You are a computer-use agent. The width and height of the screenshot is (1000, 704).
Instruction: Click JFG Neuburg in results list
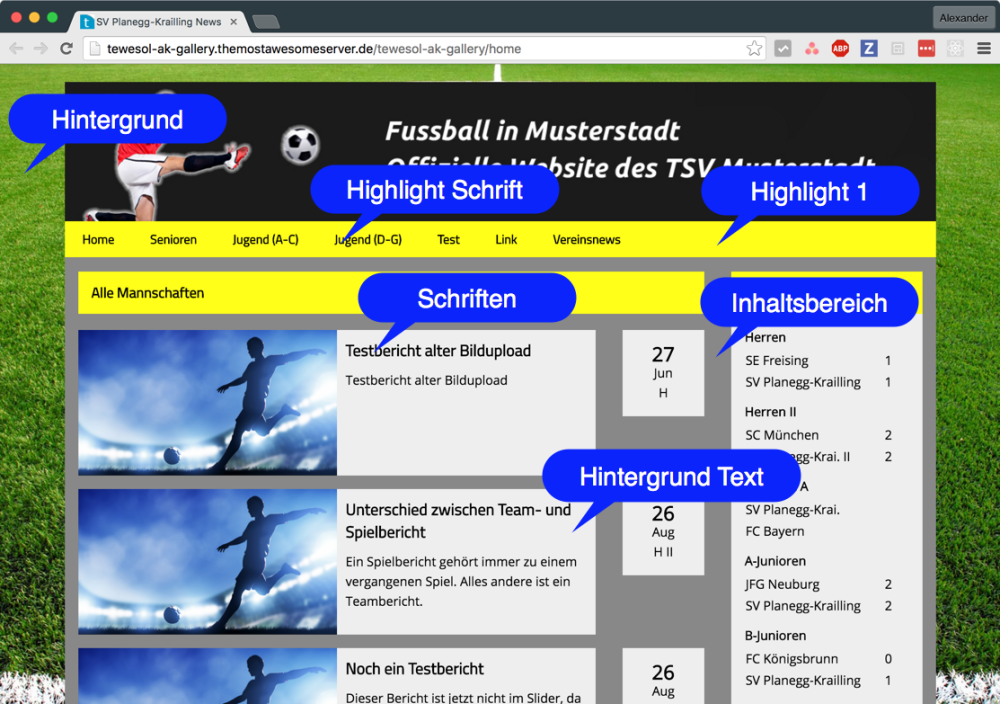click(x=782, y=585)
